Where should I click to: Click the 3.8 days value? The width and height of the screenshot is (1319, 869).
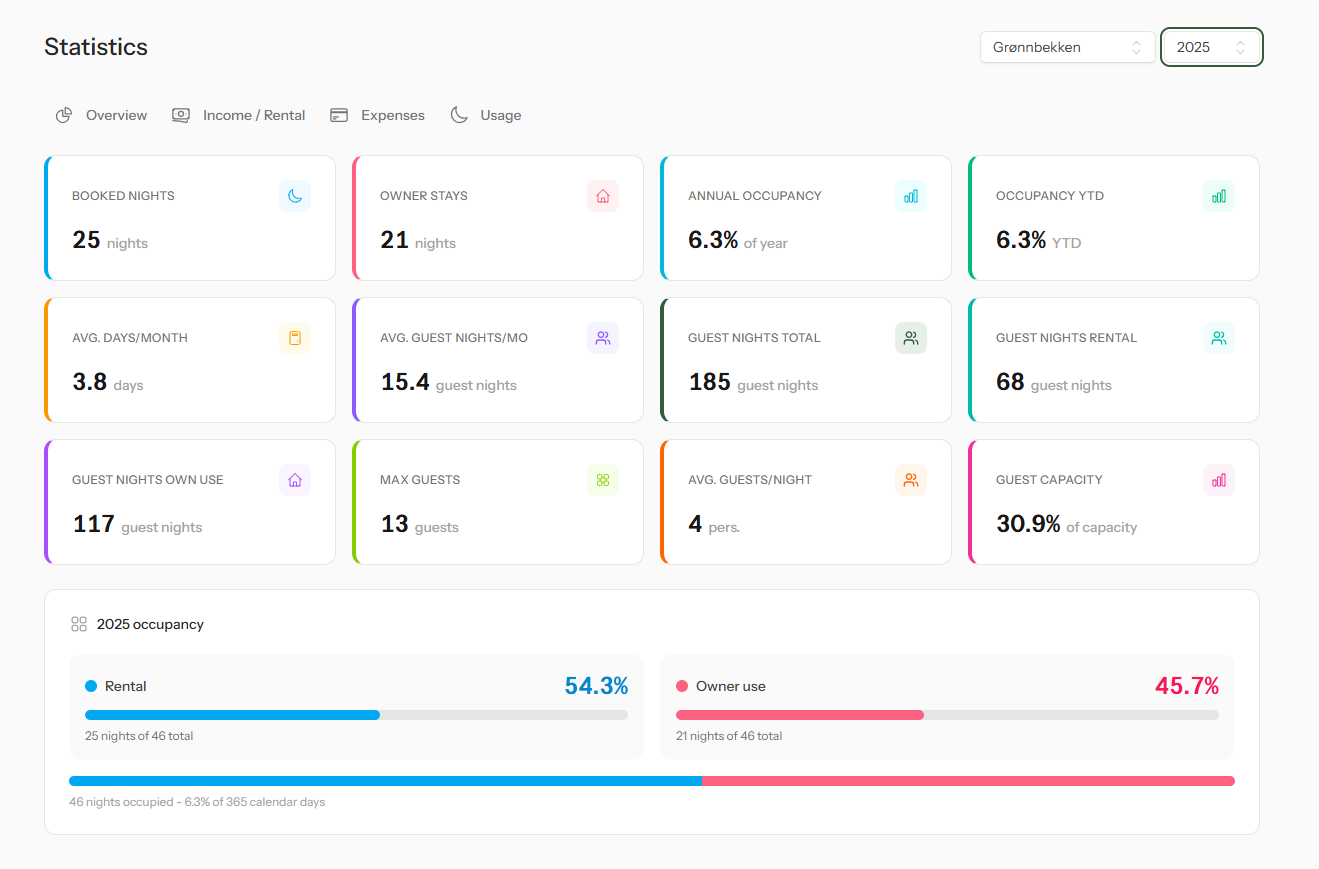click(x=89, y=382)
